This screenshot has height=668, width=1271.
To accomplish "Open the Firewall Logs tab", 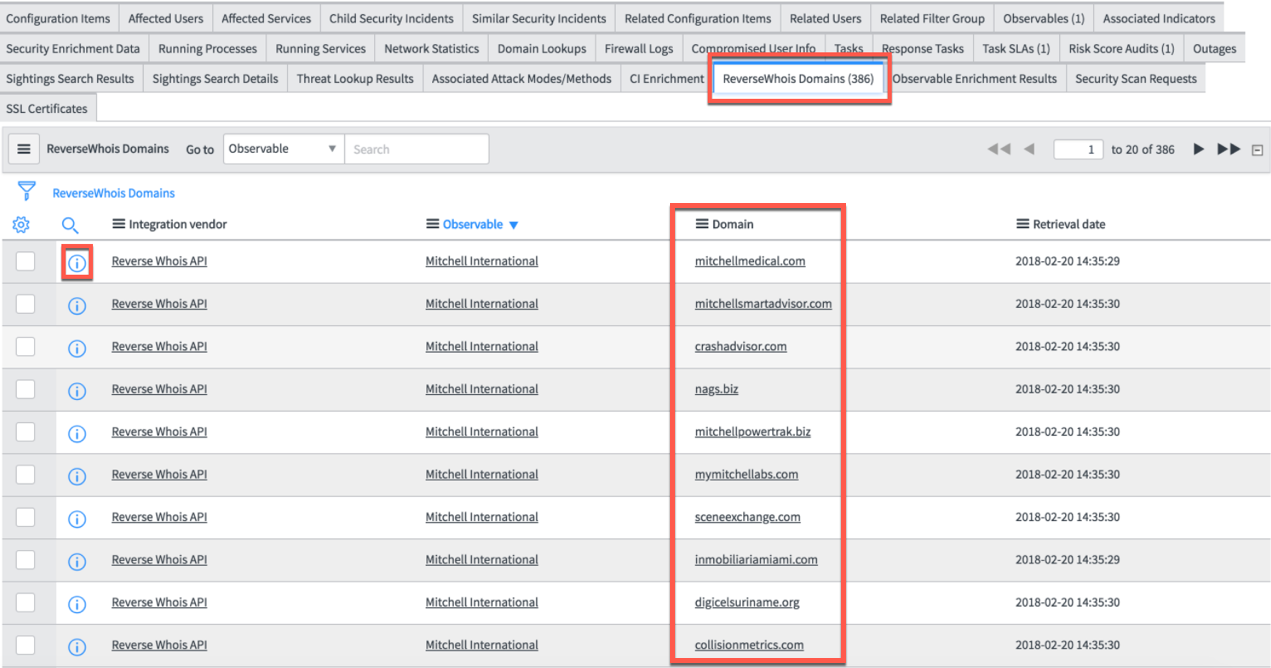I will [638, 48].
